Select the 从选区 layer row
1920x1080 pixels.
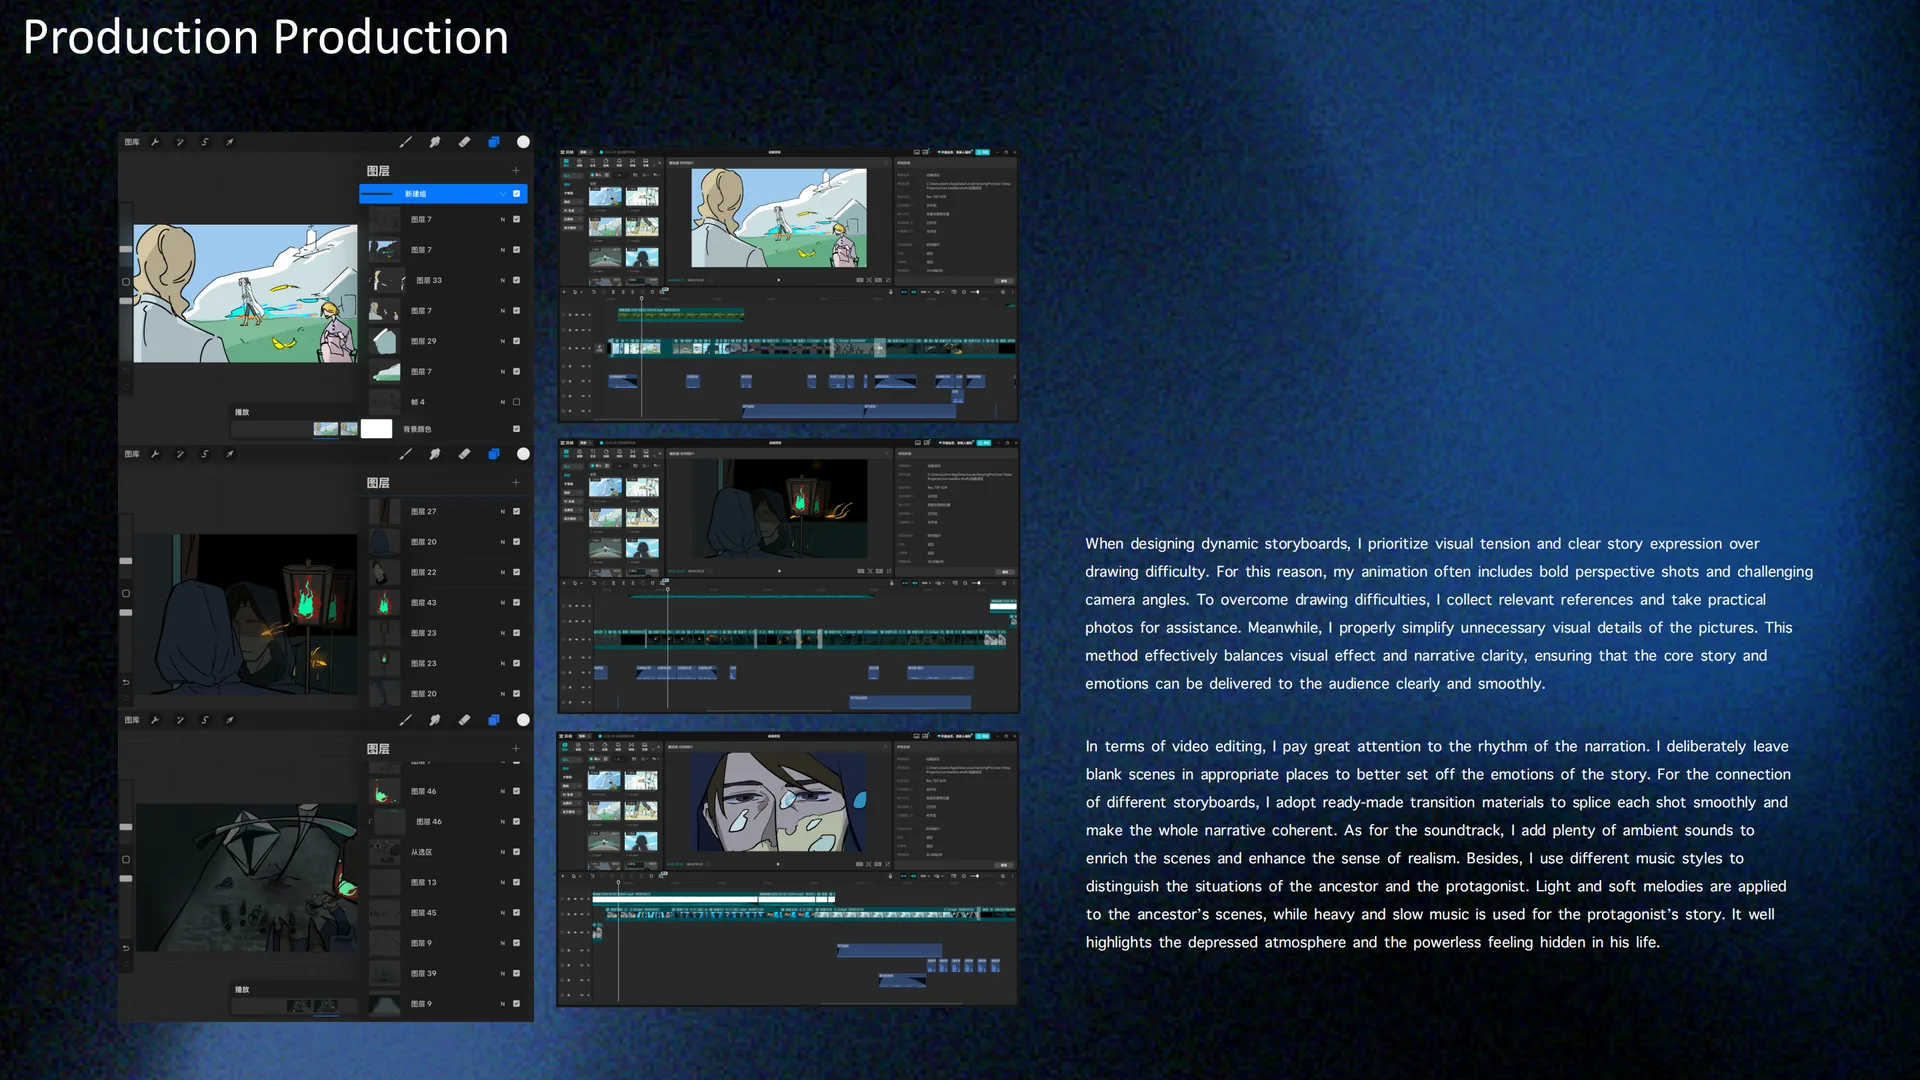[x=443, y=852]
